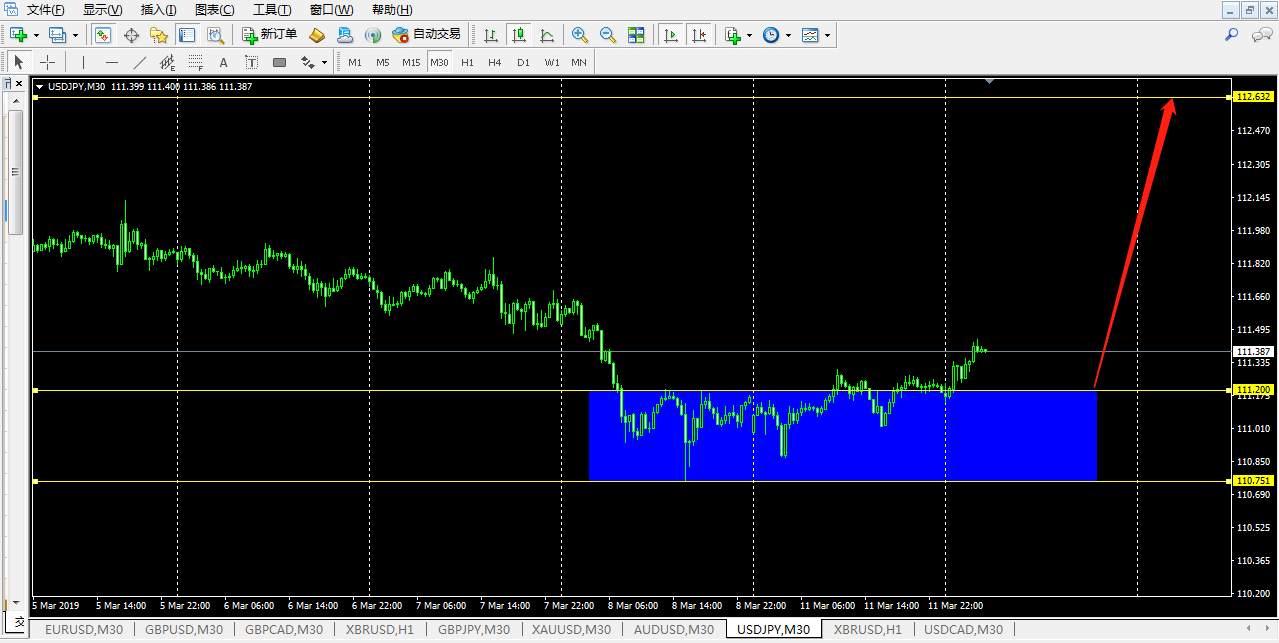Select the Equidistant Channel tool
This screenshot has width=1279, height=643.
[167, 62]
